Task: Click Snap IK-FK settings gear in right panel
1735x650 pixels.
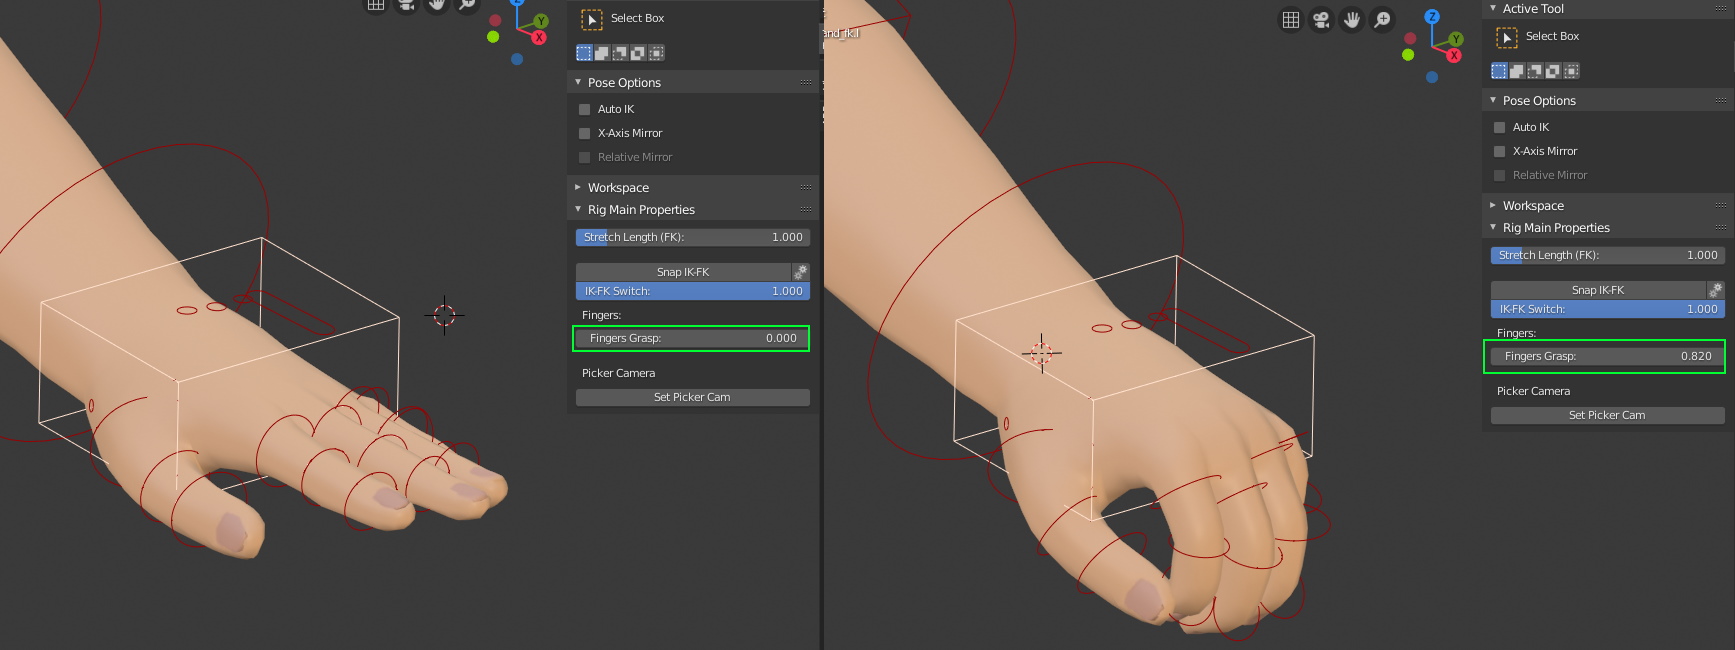Action: point(1715,290)
